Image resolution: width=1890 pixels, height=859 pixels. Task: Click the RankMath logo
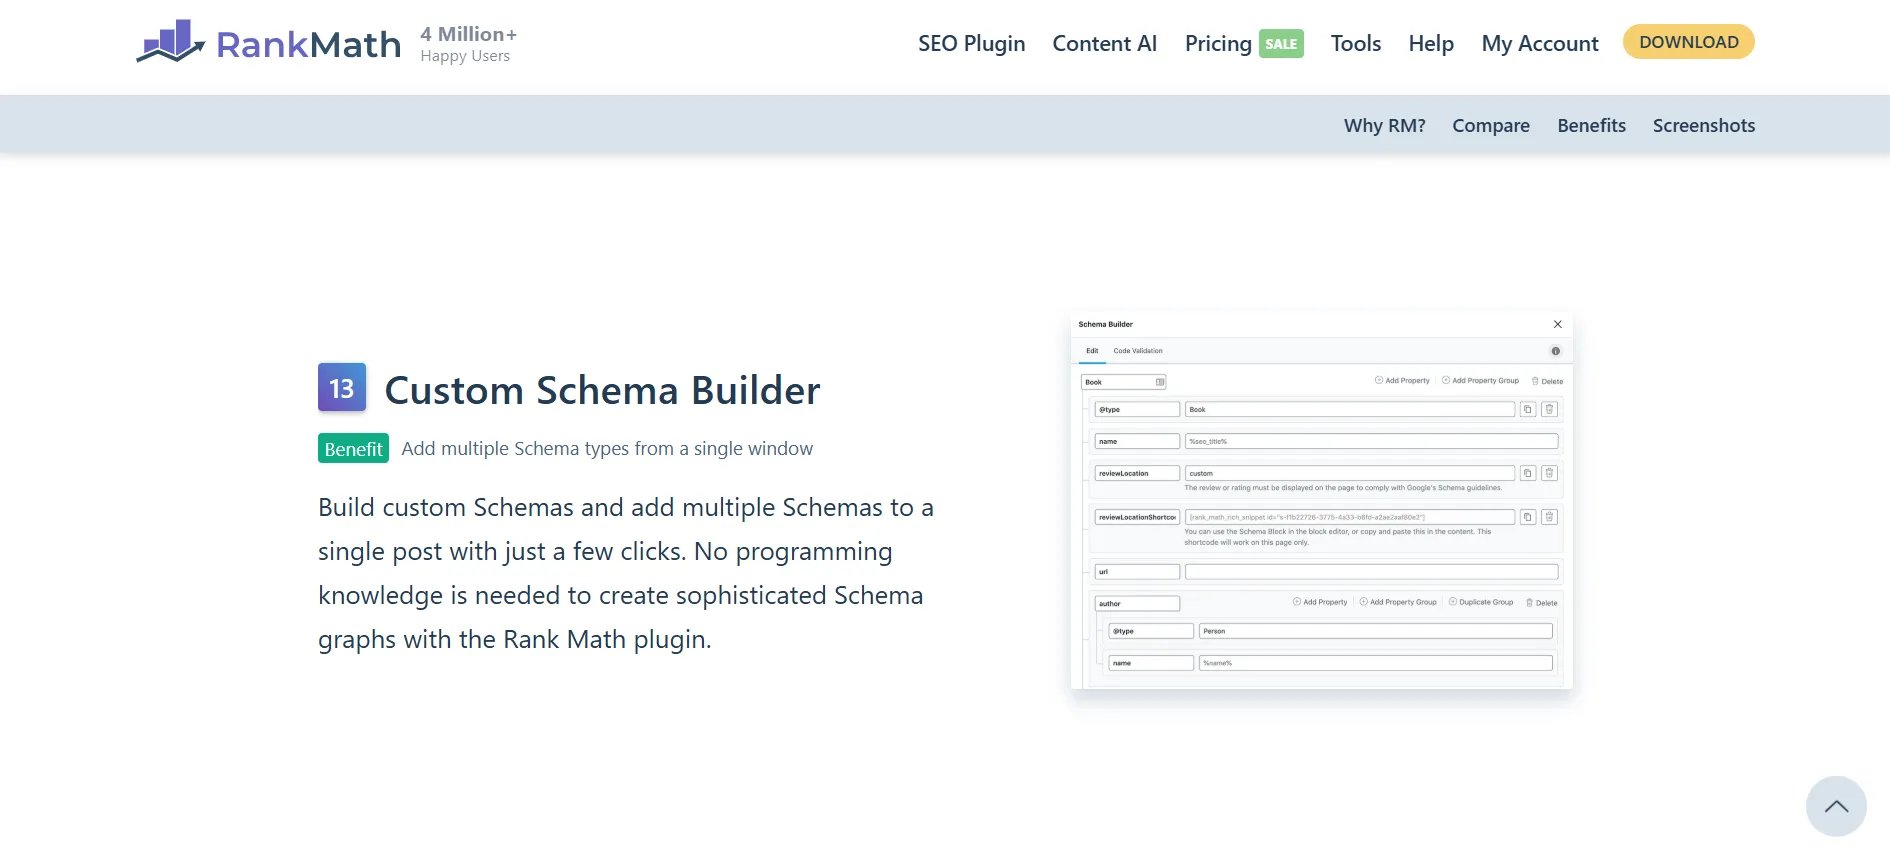pyautogui.click(x=268, y=43)
